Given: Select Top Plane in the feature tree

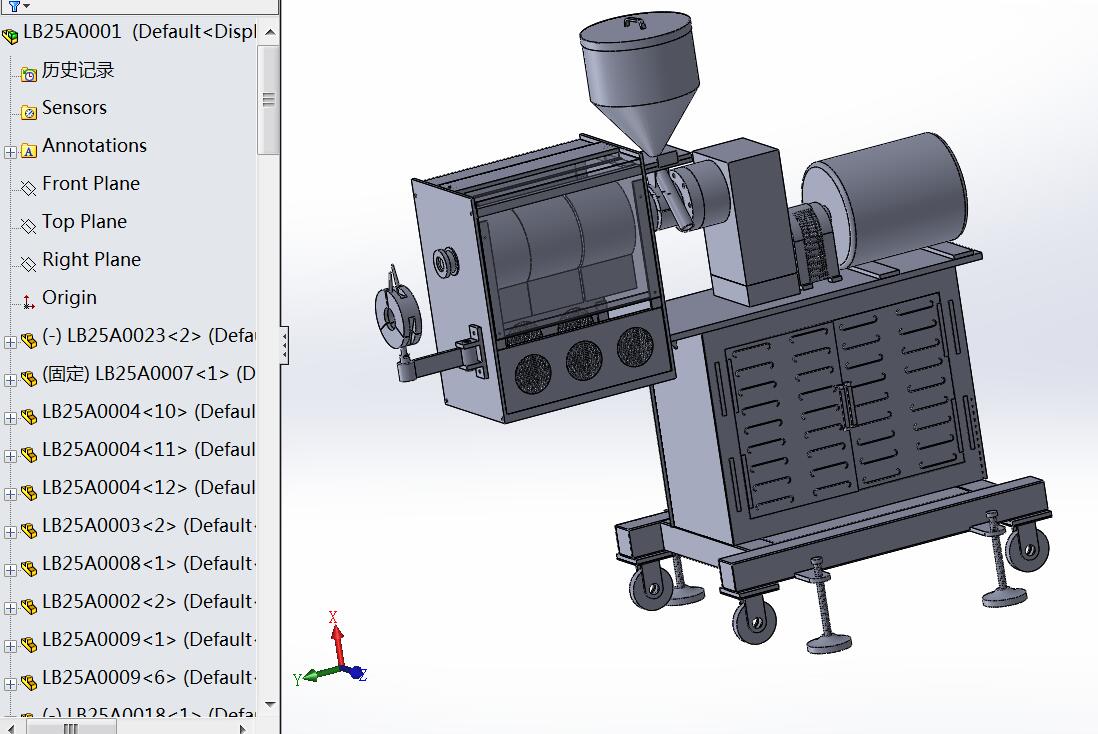Looking at the screenshot, I should click(83, 222).
